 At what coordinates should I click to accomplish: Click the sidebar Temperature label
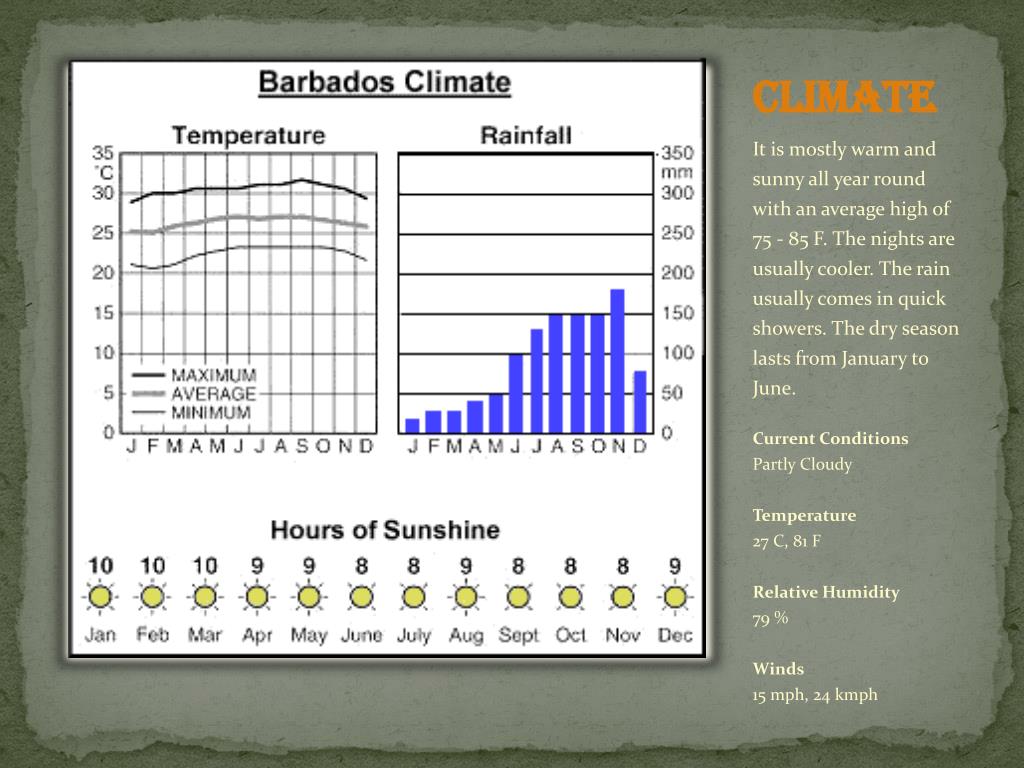point(804,515)
